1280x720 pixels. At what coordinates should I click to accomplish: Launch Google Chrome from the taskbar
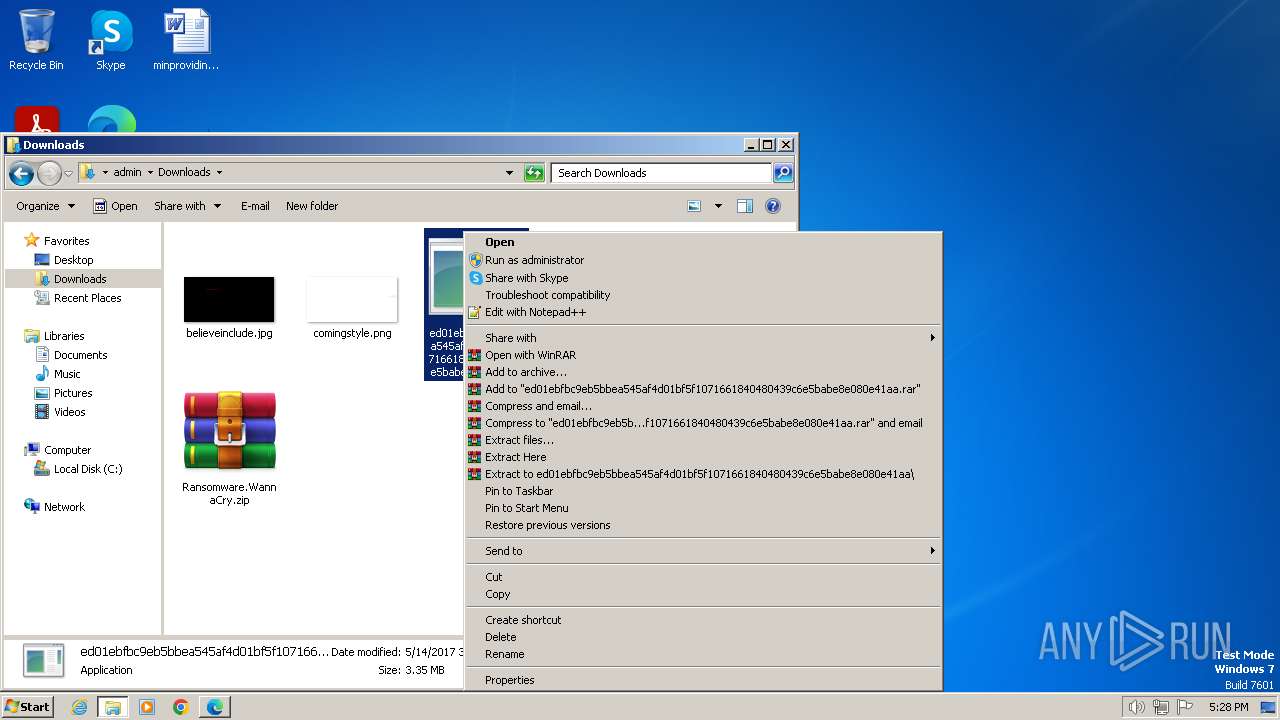coord(181,707)
